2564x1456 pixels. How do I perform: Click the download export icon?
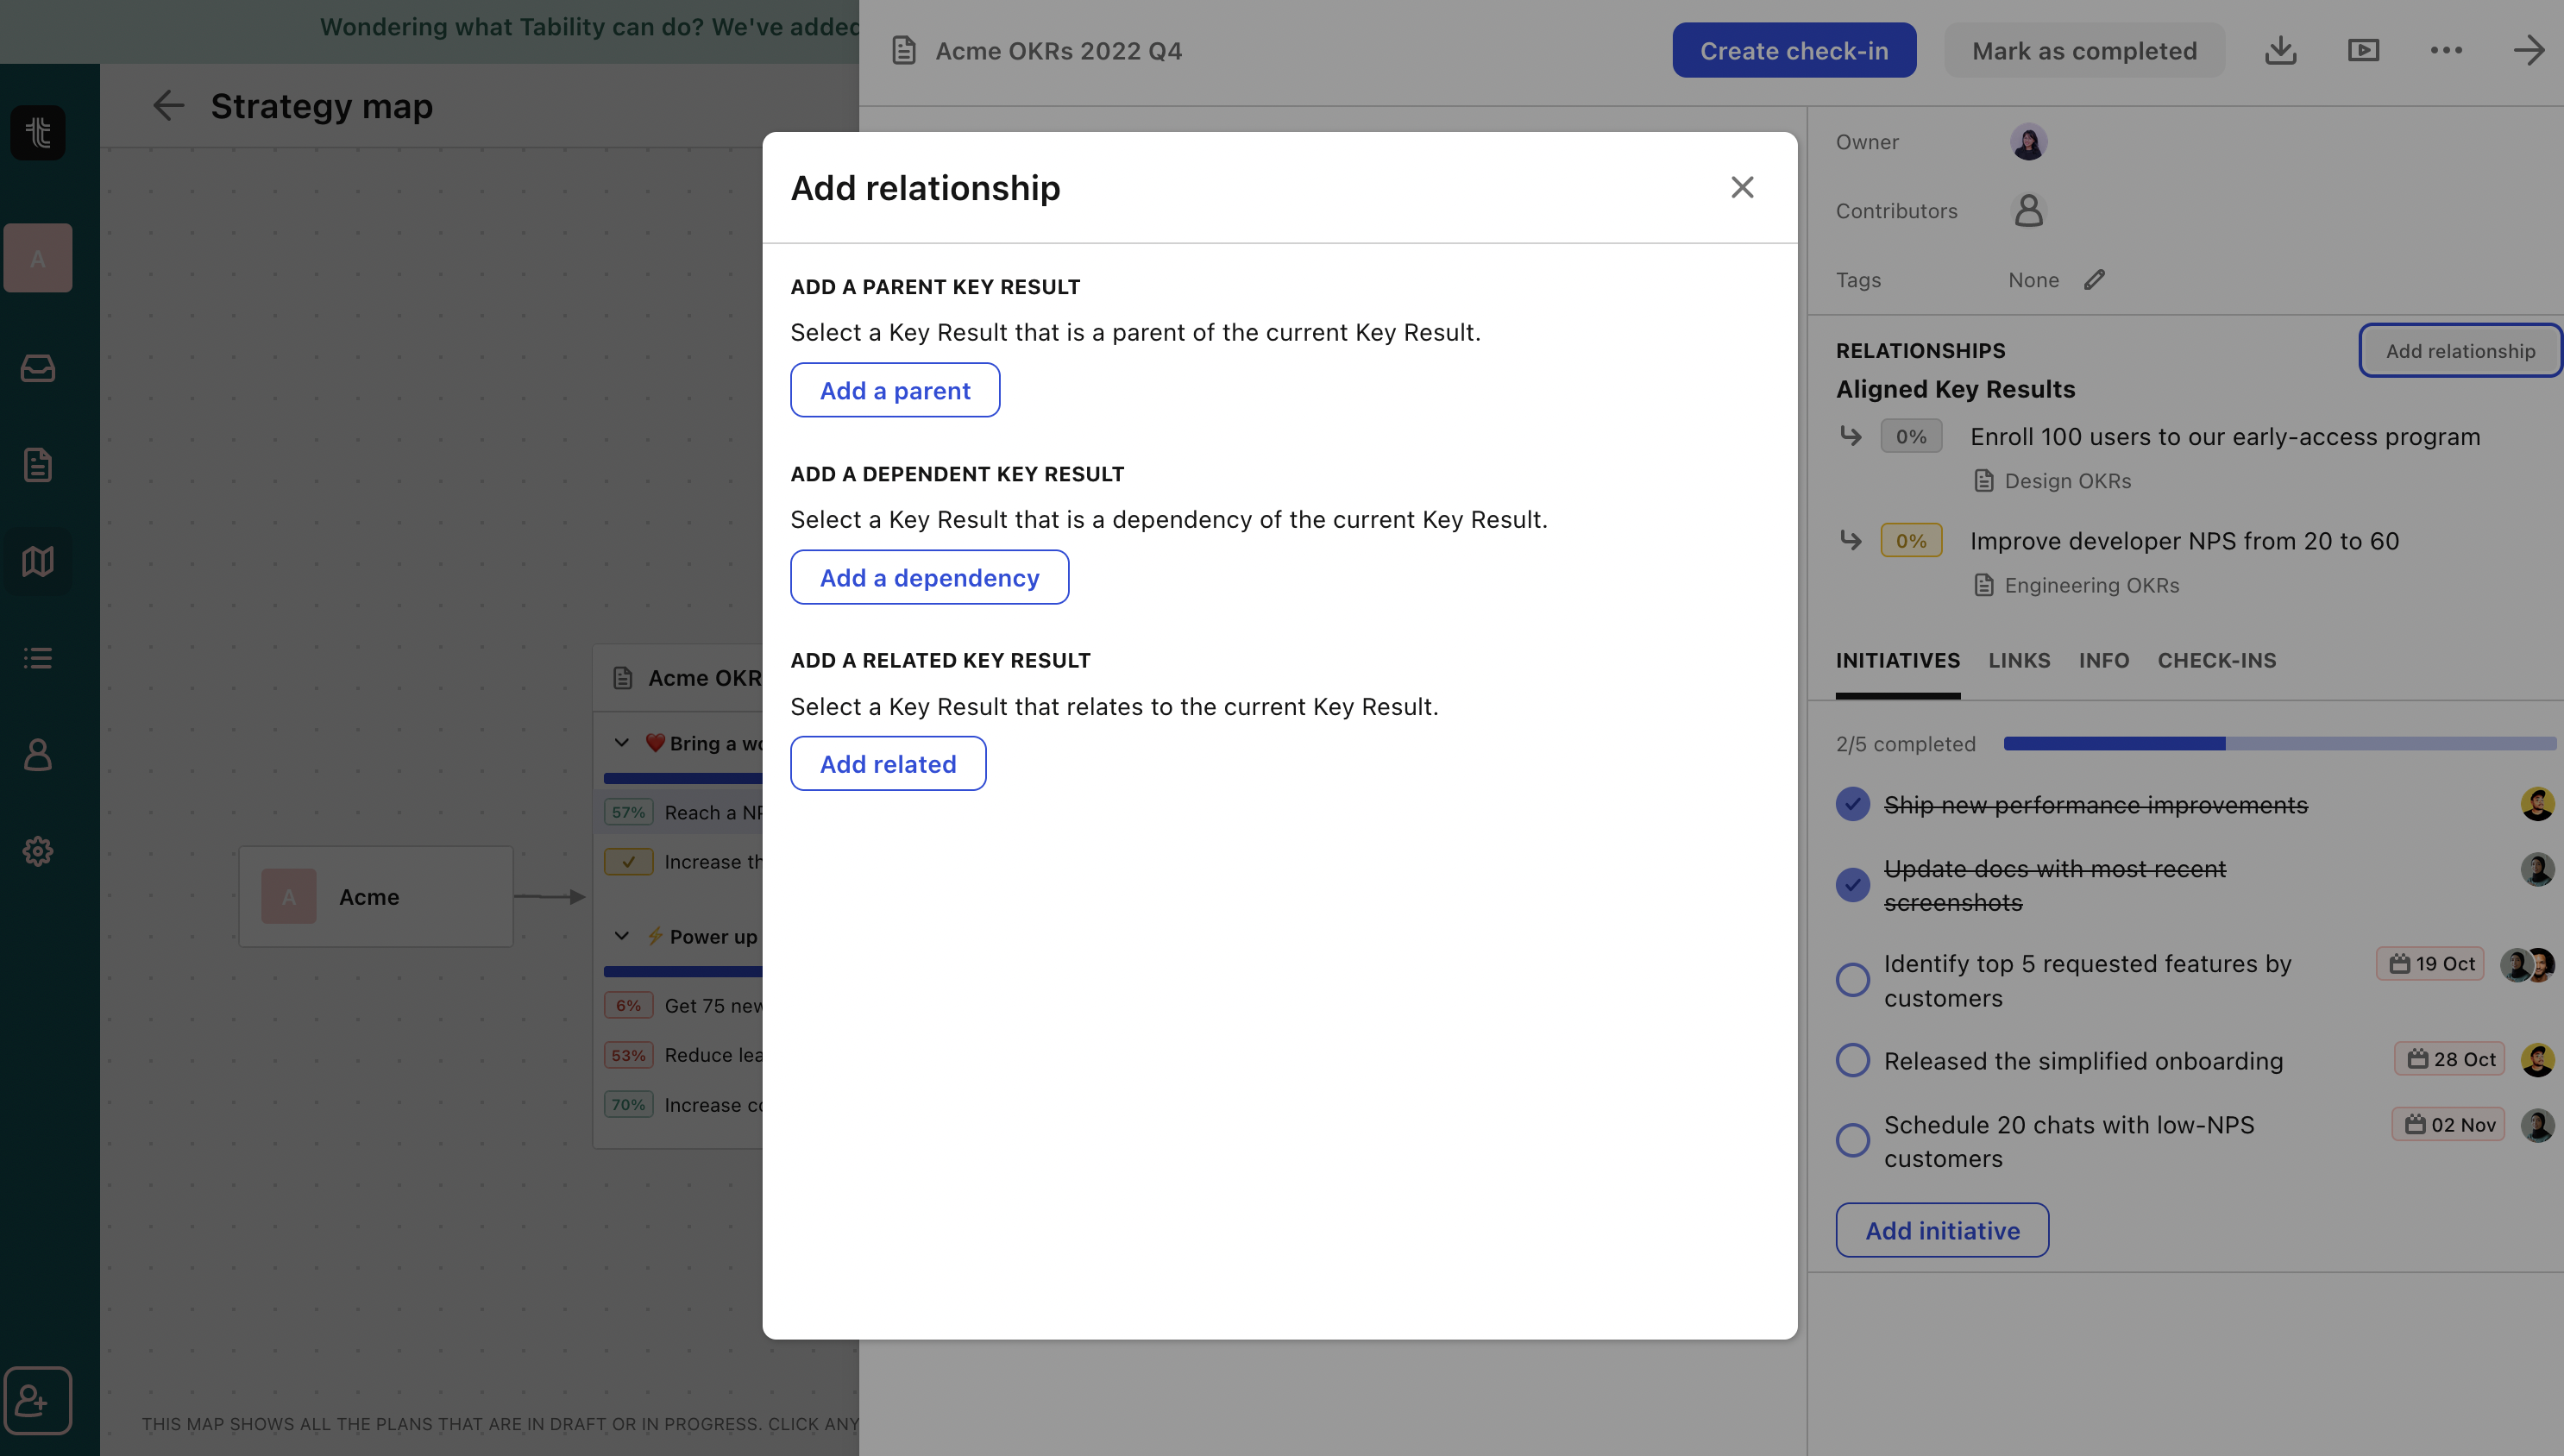coord(2280,50)
